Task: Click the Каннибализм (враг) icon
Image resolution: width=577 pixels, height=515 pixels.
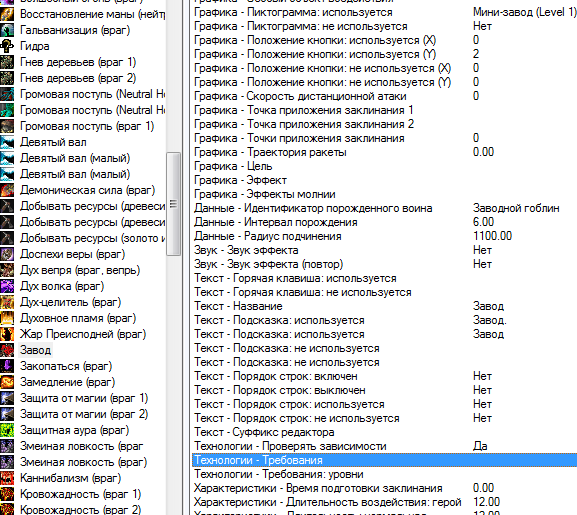Action: pyautogui.click(x=7, y=478)
